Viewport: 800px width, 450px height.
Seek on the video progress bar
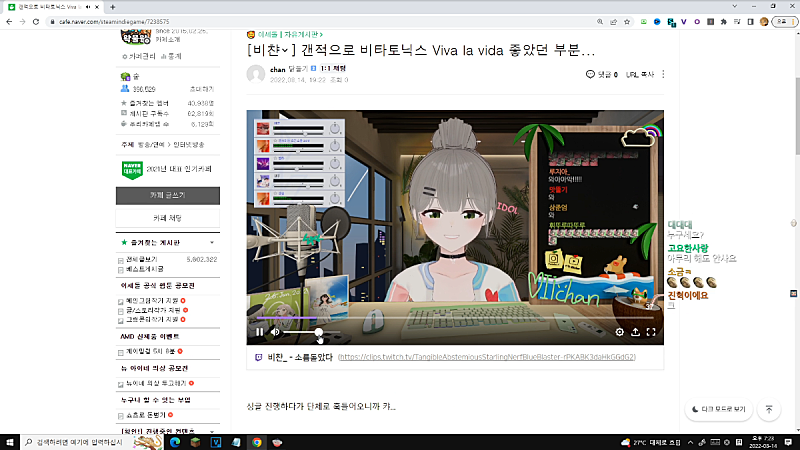tap(456, 317)
